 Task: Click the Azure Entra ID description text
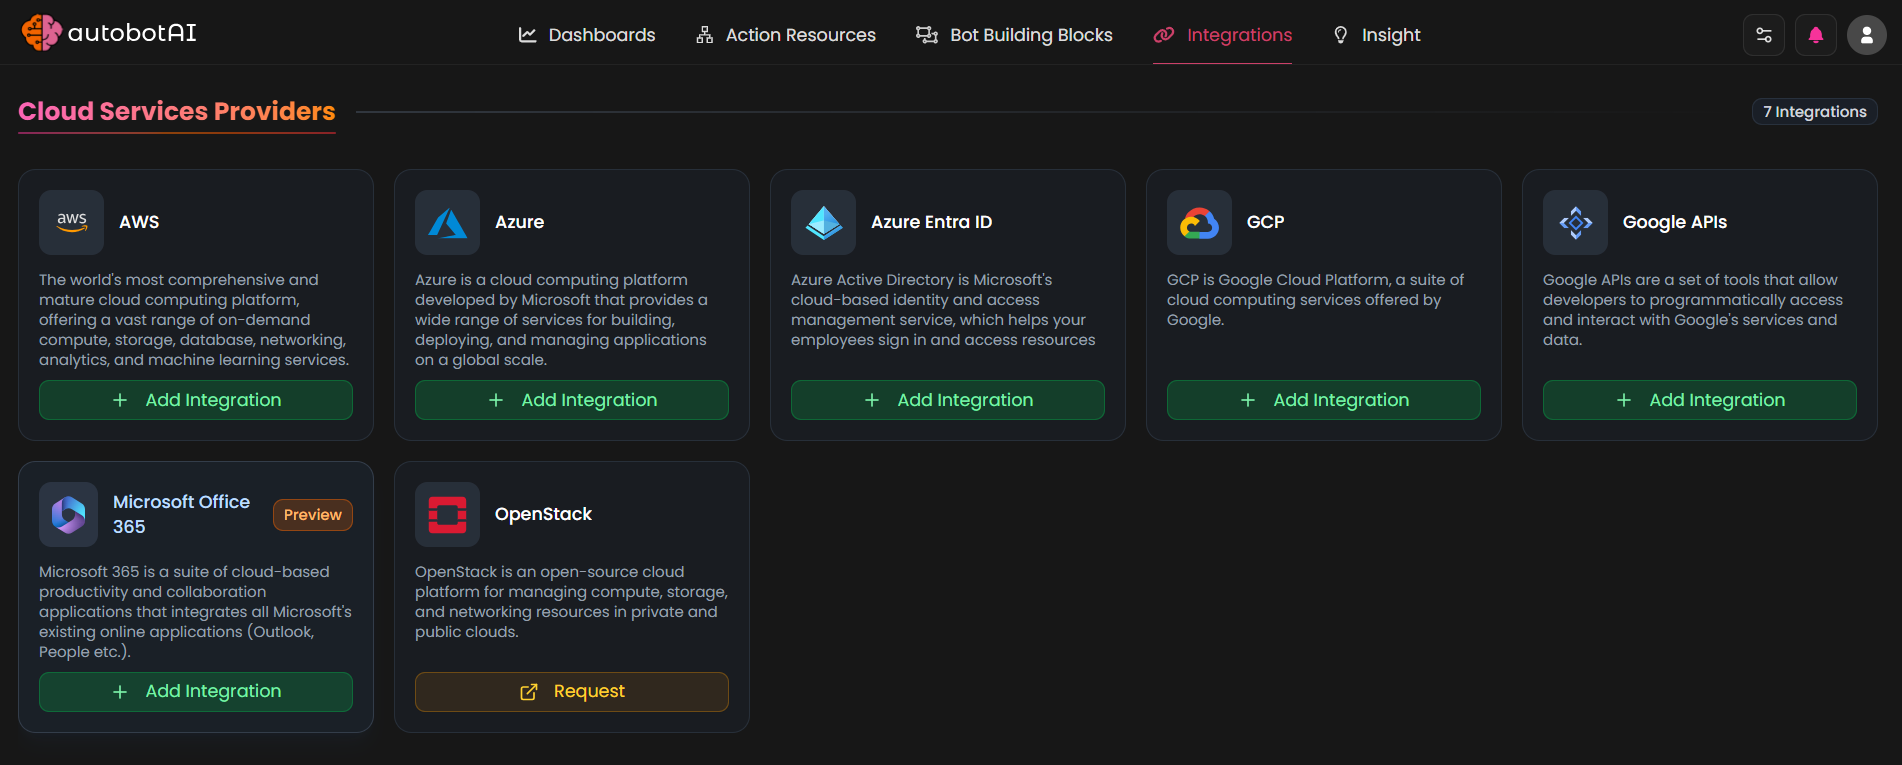(x=943, y=310)
